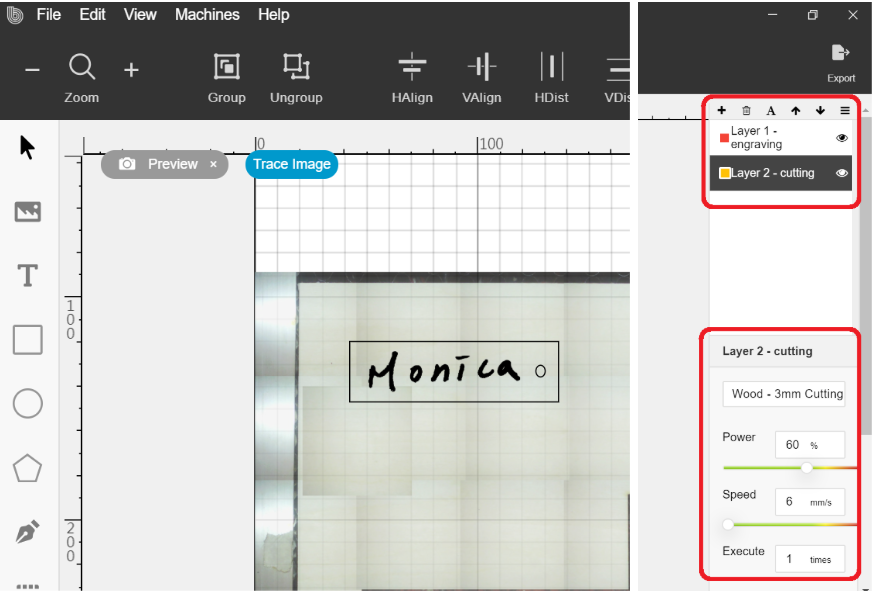Select the Text tool
877x597 pixels.
(x=27, y=275)
